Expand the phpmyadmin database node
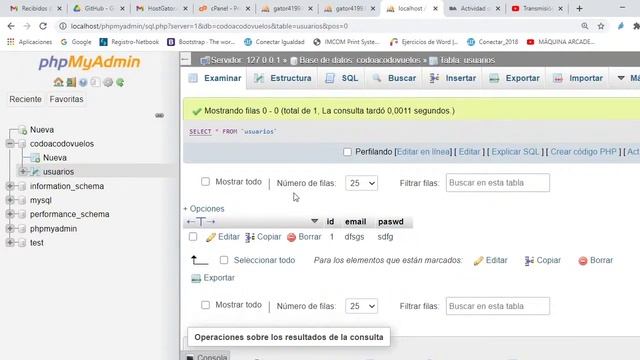This screenshot has height=360, width=640. 10,229
